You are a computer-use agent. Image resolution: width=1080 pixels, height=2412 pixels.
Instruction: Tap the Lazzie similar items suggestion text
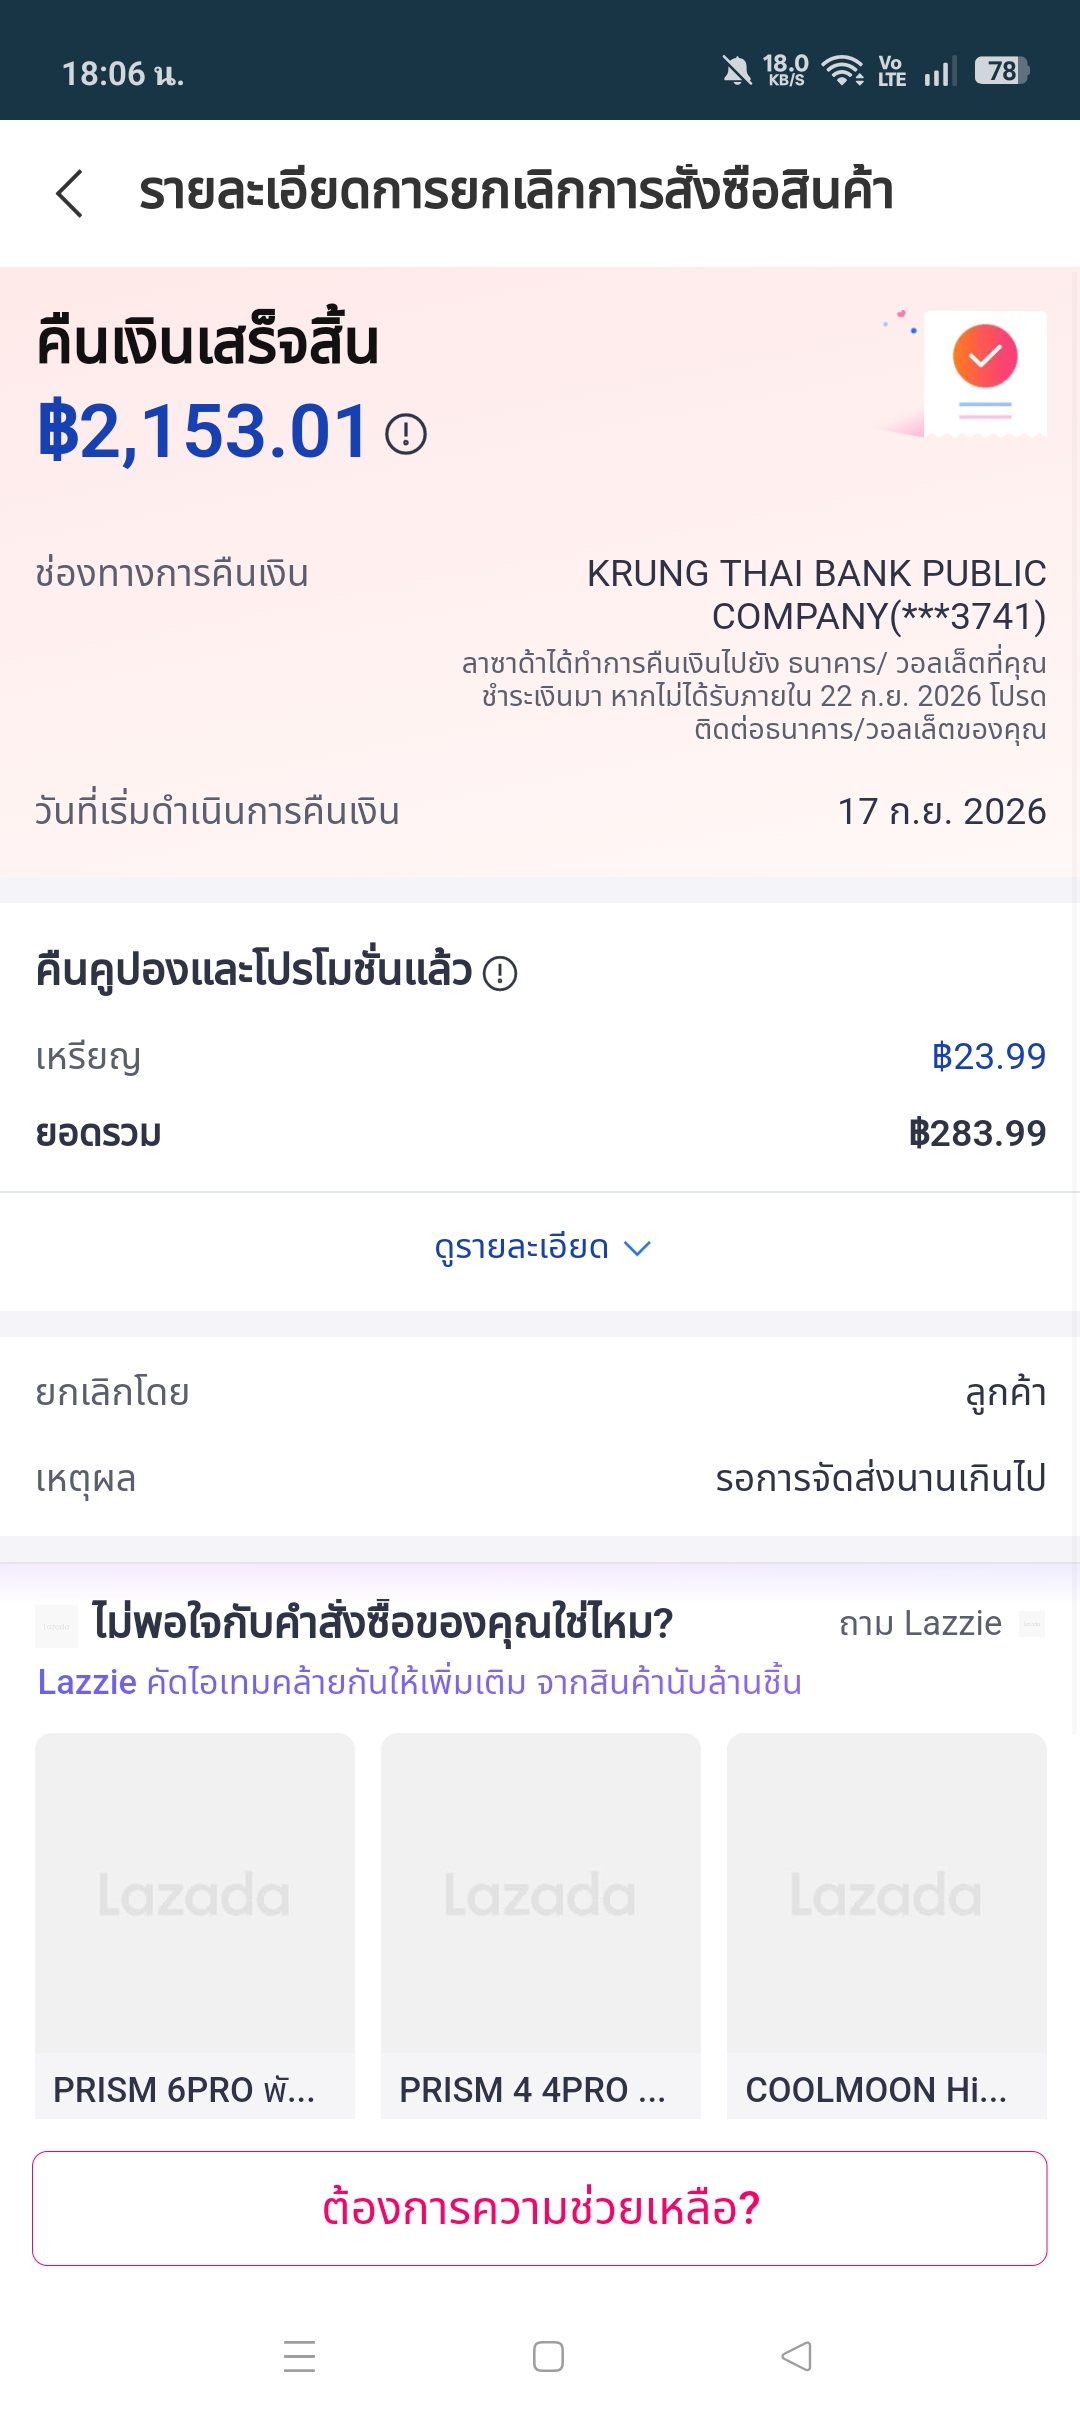[419, 1682]
